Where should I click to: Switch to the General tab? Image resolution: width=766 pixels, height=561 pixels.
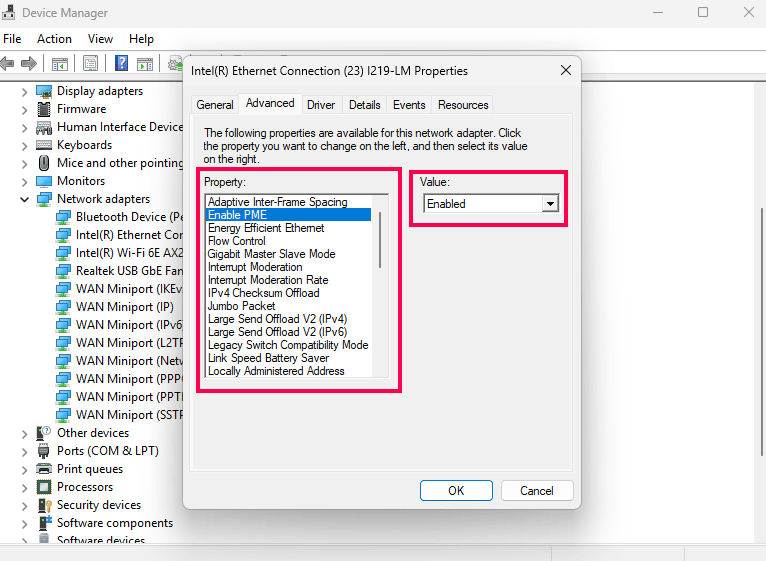coord(215,105)
